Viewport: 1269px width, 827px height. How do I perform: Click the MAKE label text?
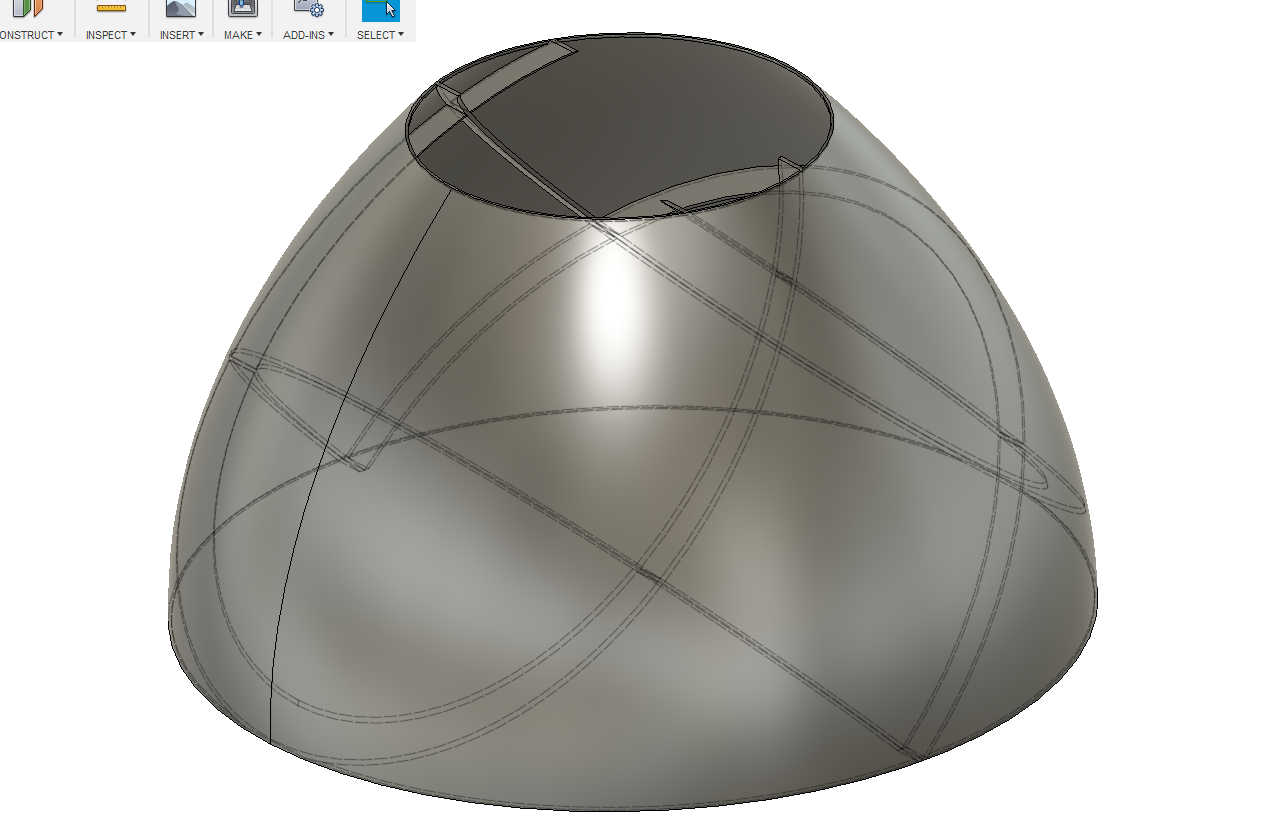[x=239, y=34]
